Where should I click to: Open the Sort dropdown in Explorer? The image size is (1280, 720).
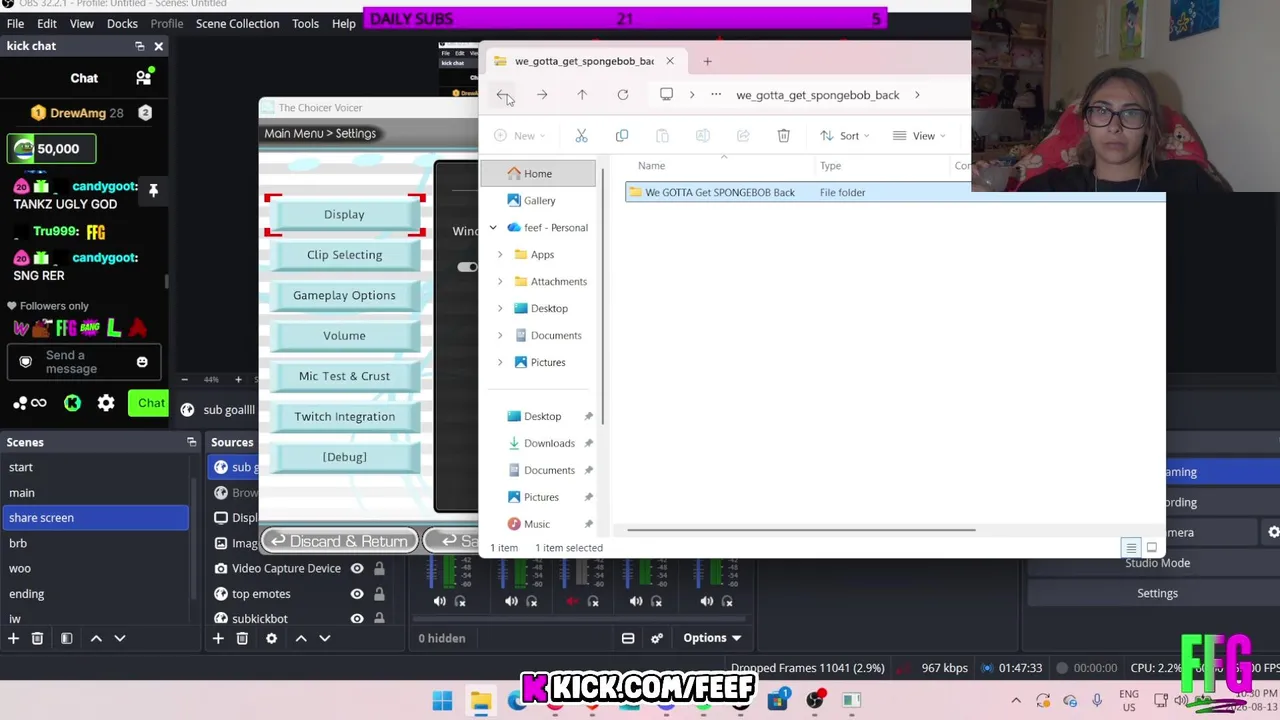tap(845, 136)
